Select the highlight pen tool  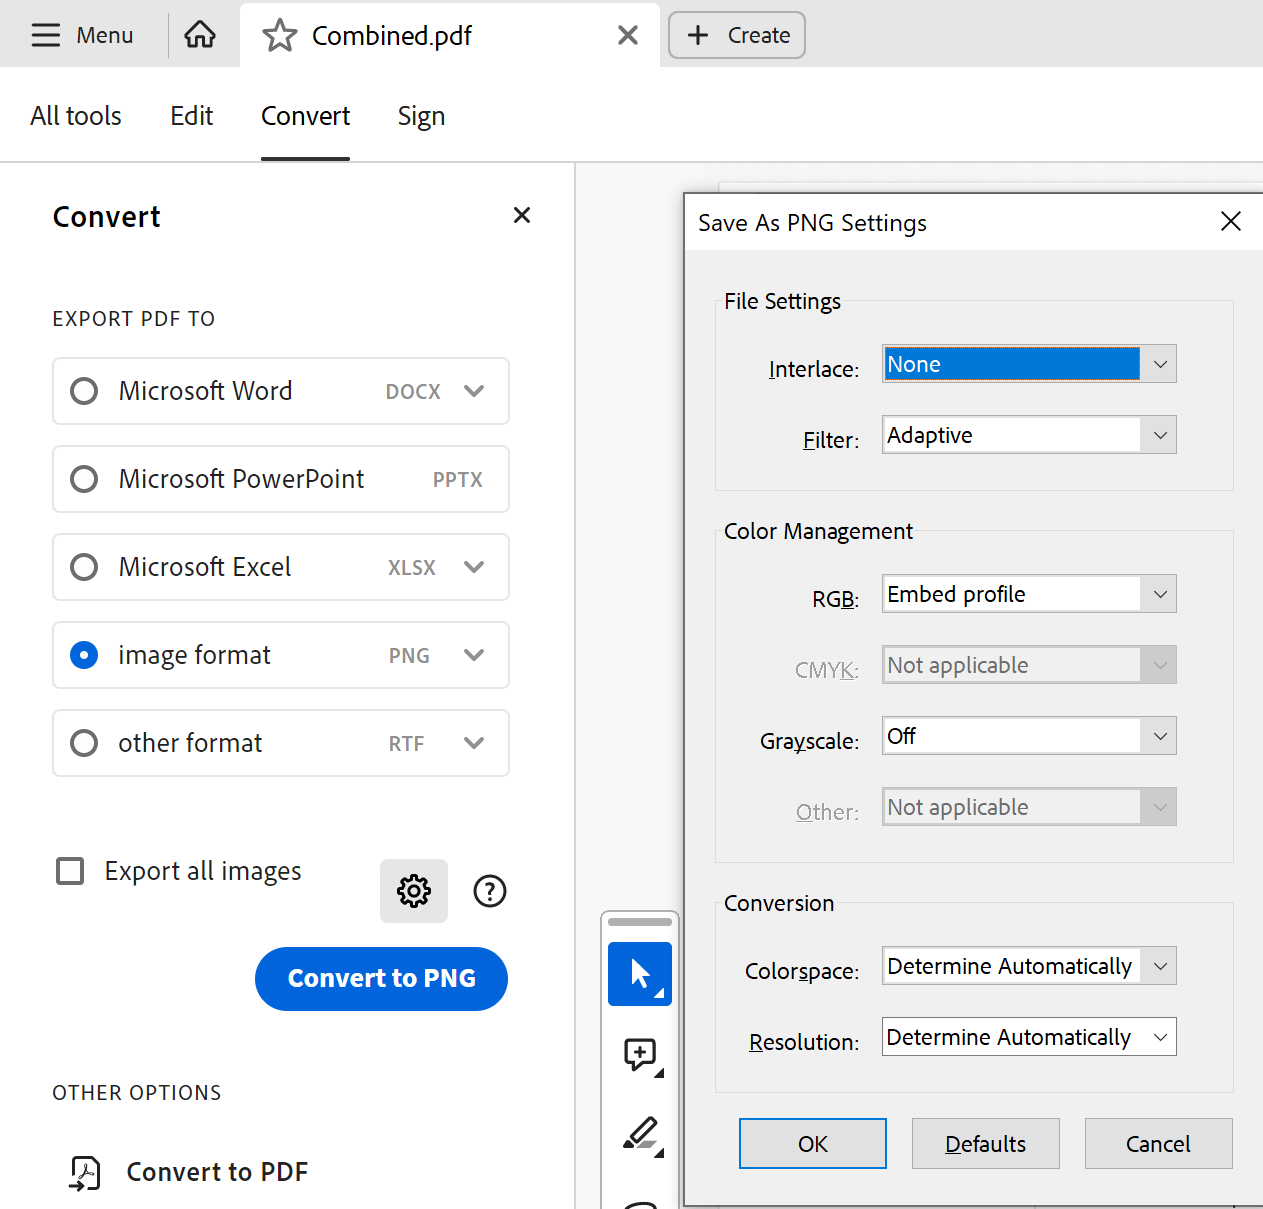click(x=640, y=1135)
